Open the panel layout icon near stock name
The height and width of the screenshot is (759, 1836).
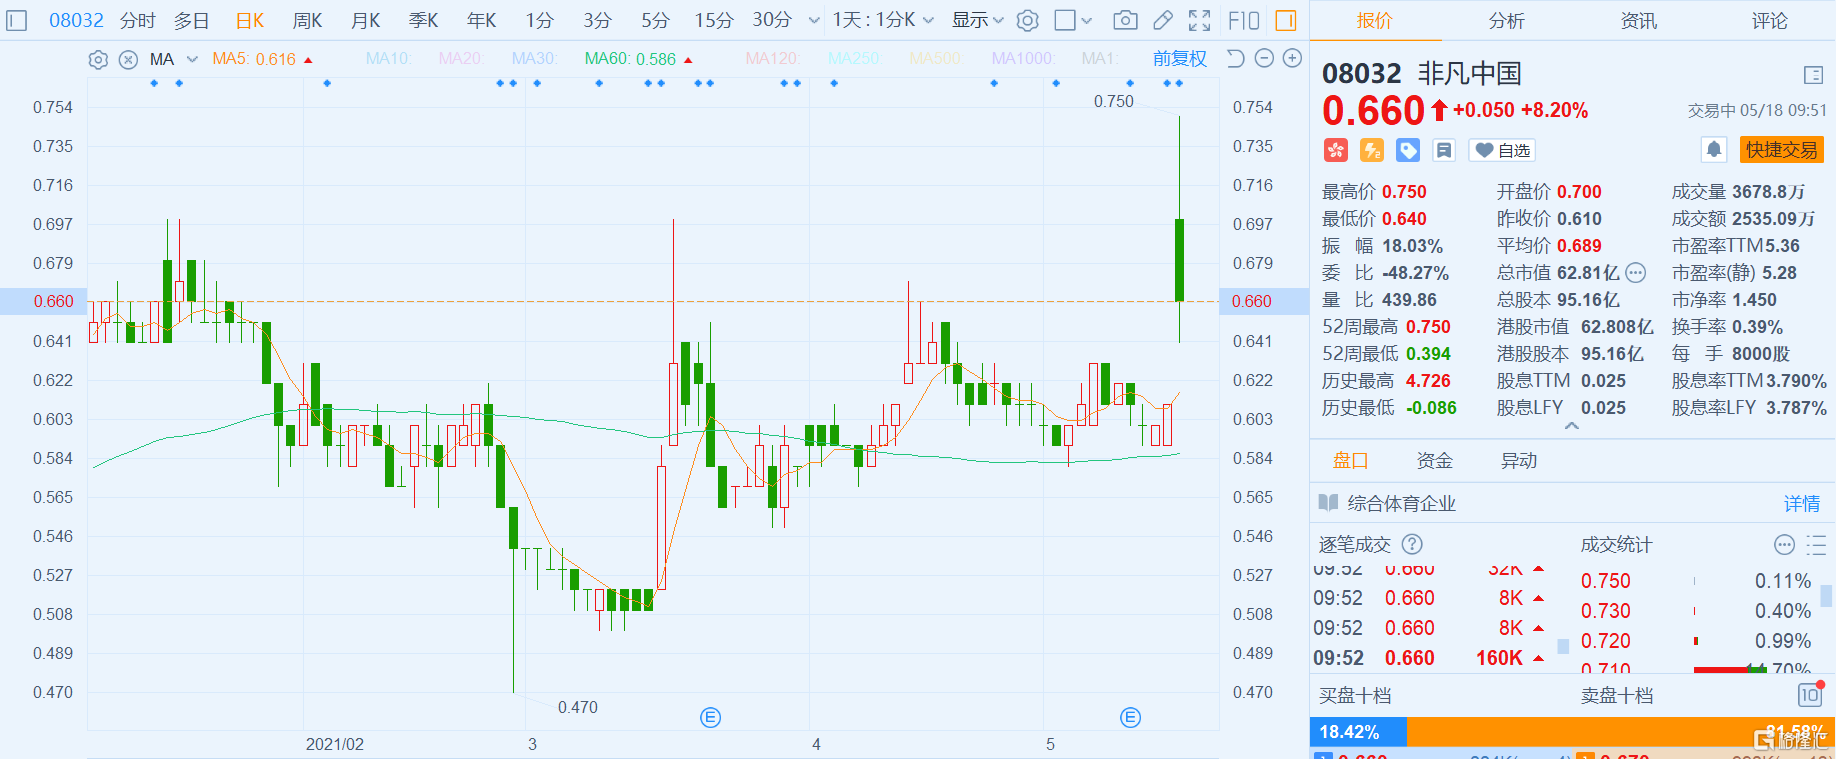pos(1813,75)
